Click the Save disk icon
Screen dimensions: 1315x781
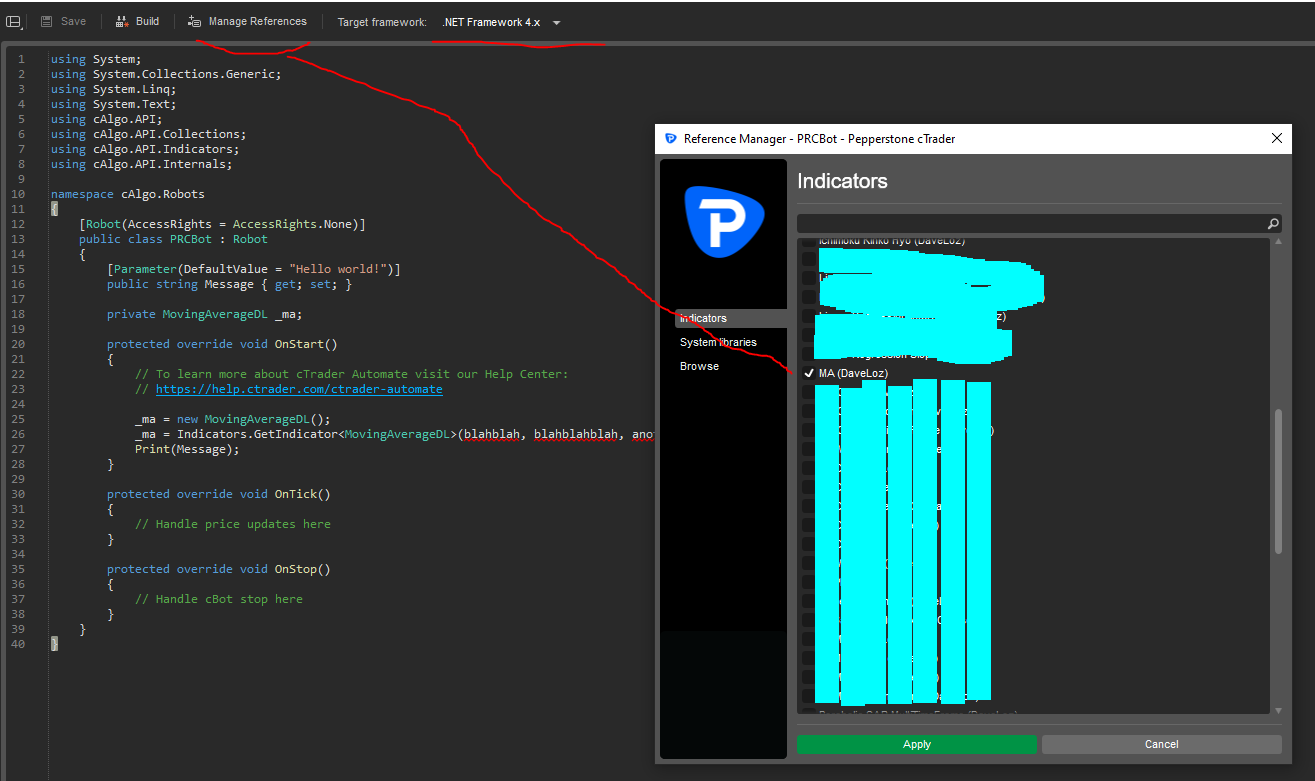click(47, 21)
